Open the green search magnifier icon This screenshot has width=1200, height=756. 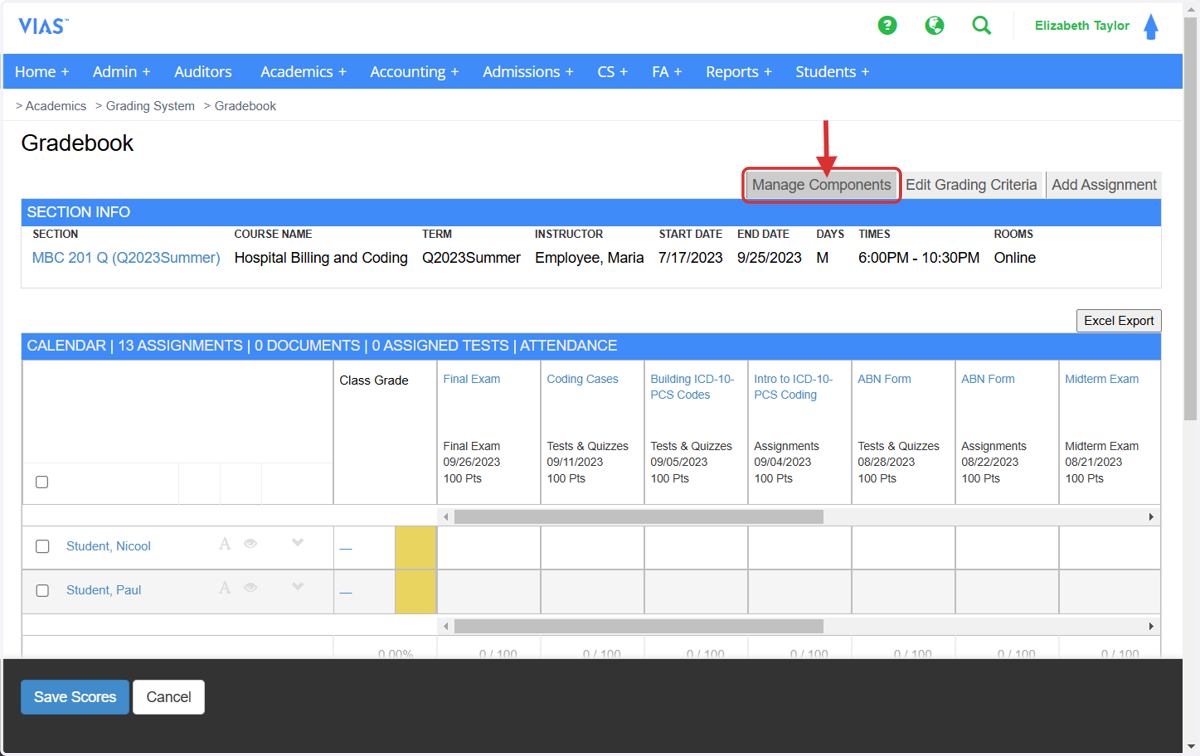982,26
